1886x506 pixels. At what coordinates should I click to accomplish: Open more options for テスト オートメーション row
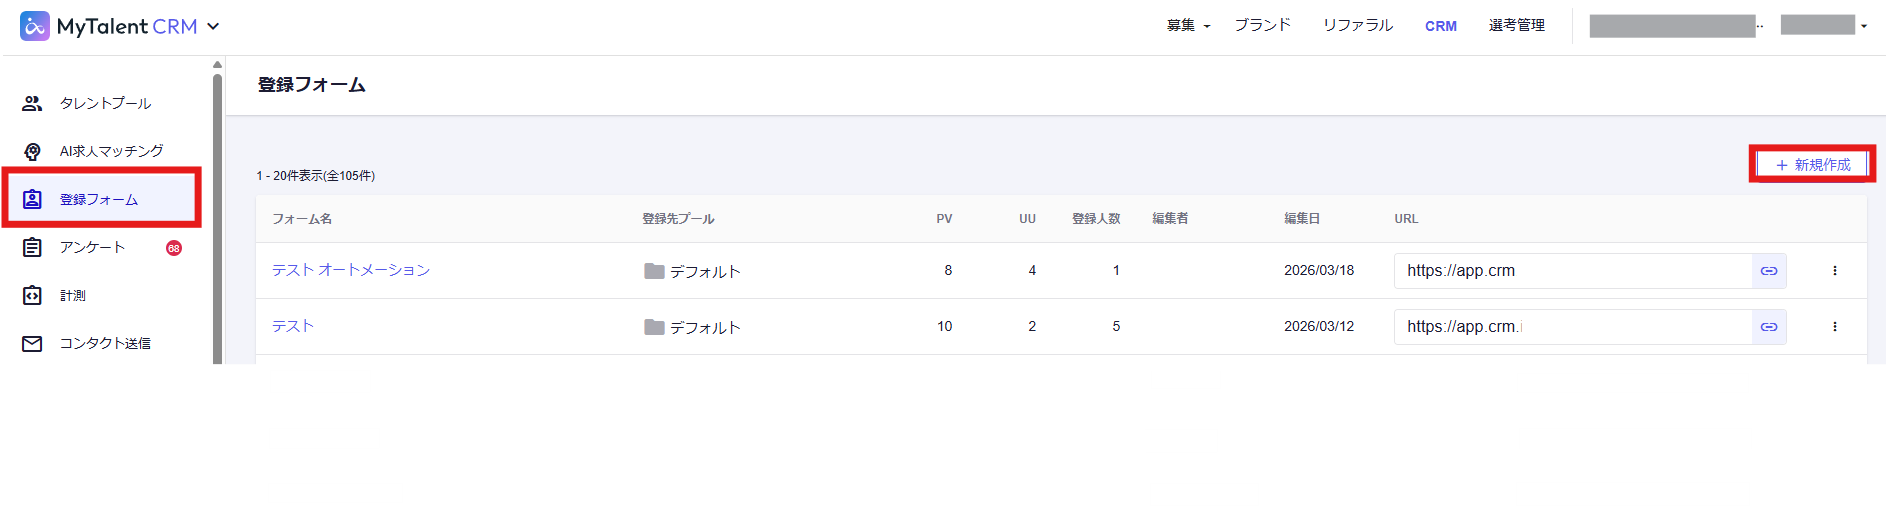tap(1834, 271)
